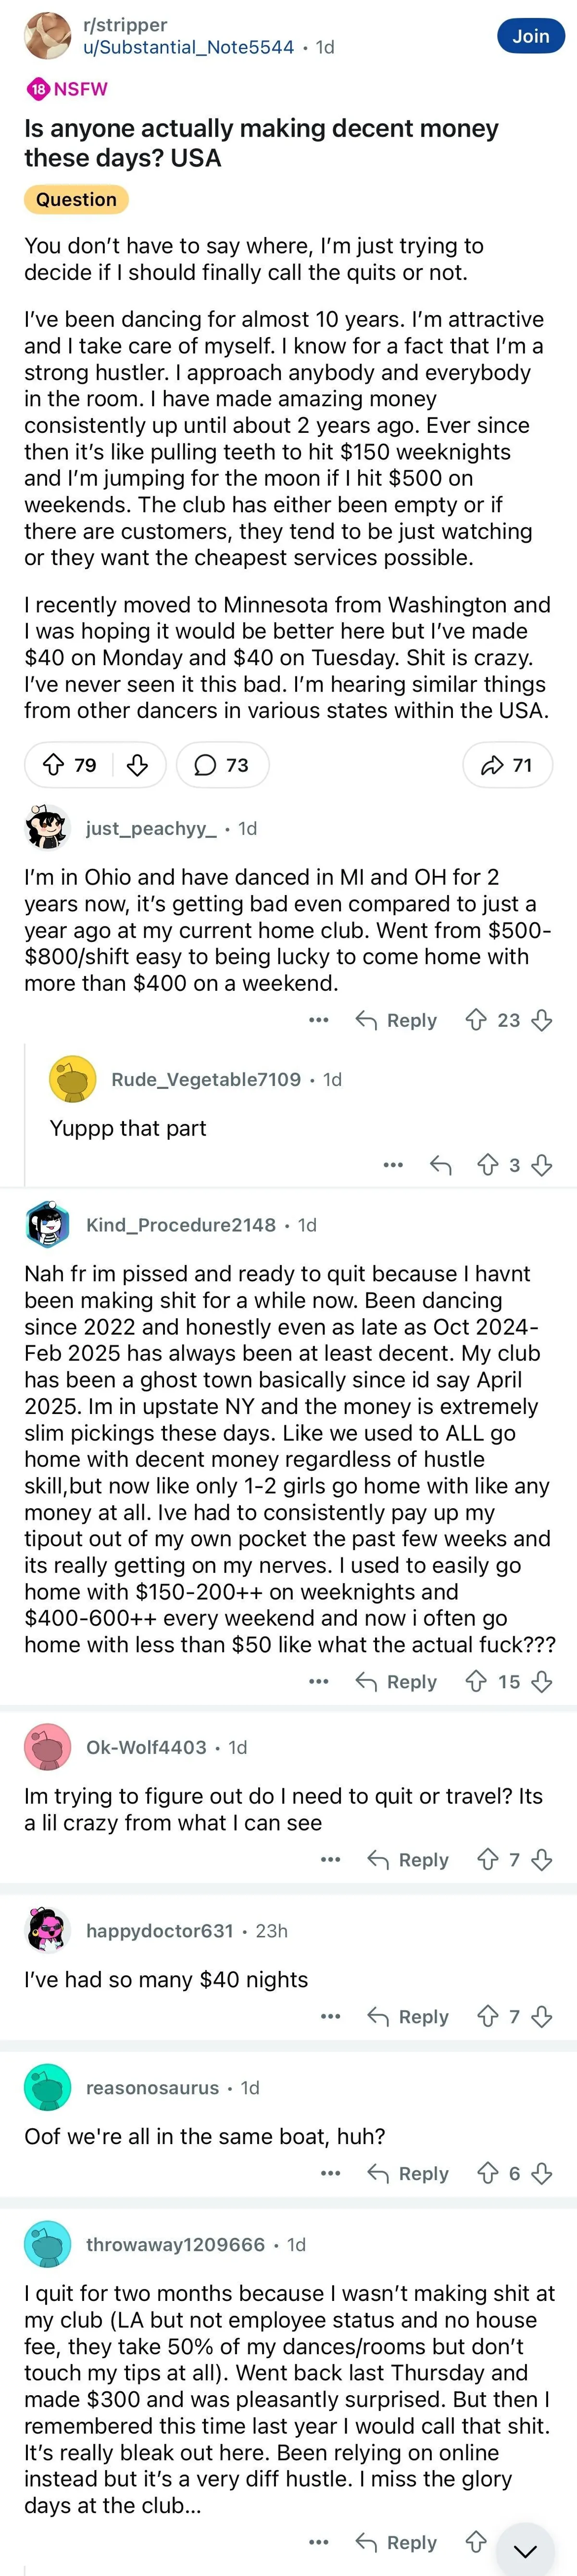The width and height of the screenshot is (577, 2576).
Task: Downvote the main post
Action: click(x=137, y=765)
